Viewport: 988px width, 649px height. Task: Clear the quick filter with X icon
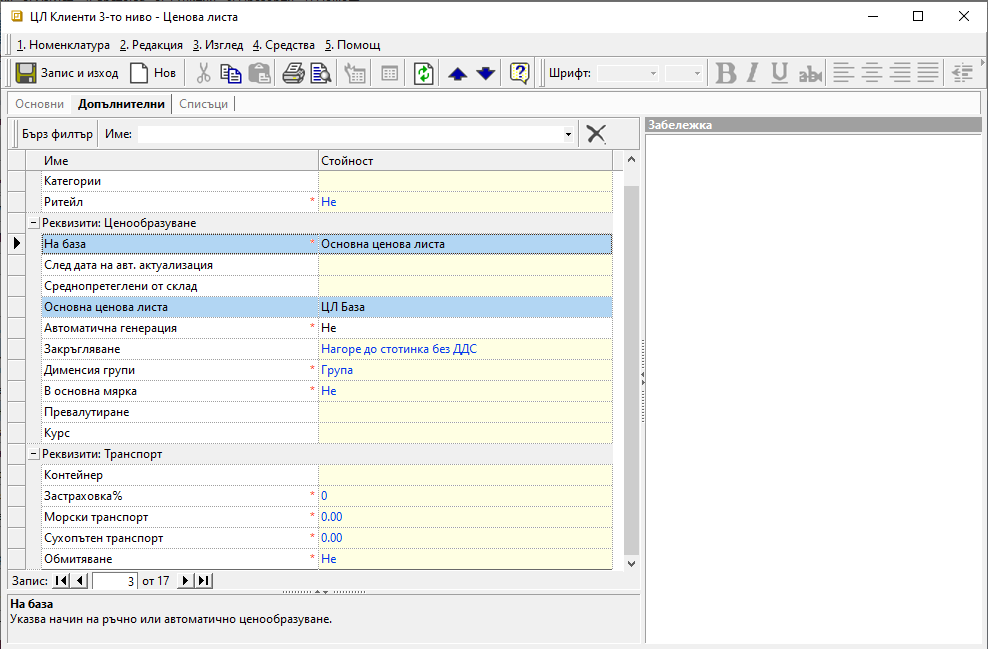click(596, 134)
